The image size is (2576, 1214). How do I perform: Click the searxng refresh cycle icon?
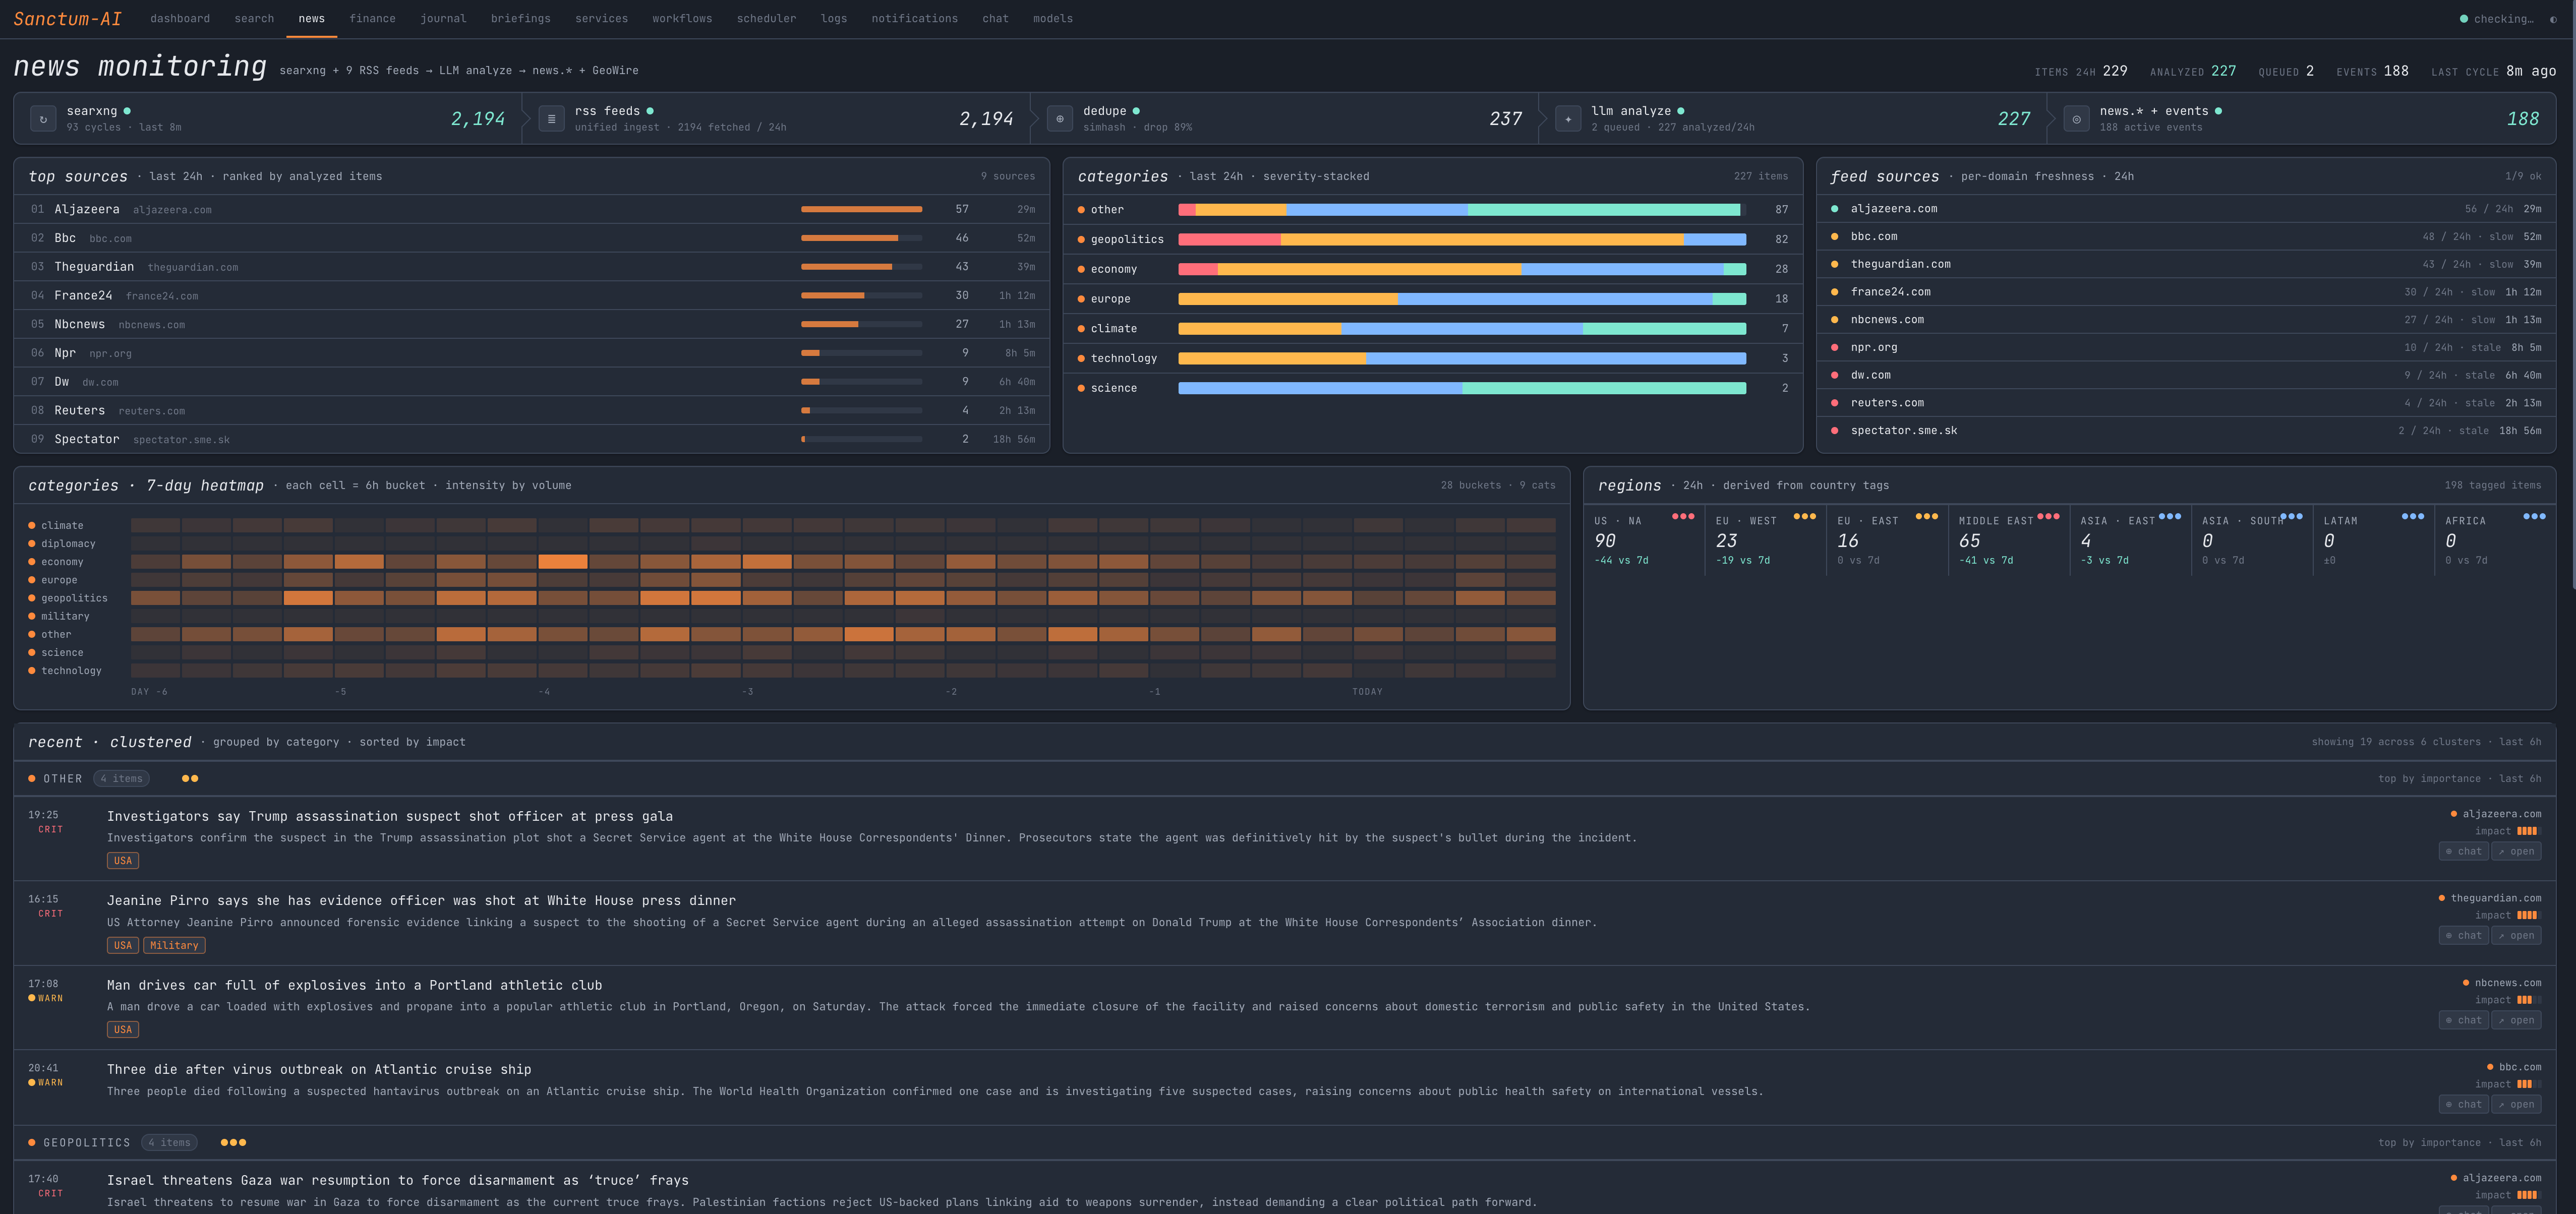[x=43, y=119]
